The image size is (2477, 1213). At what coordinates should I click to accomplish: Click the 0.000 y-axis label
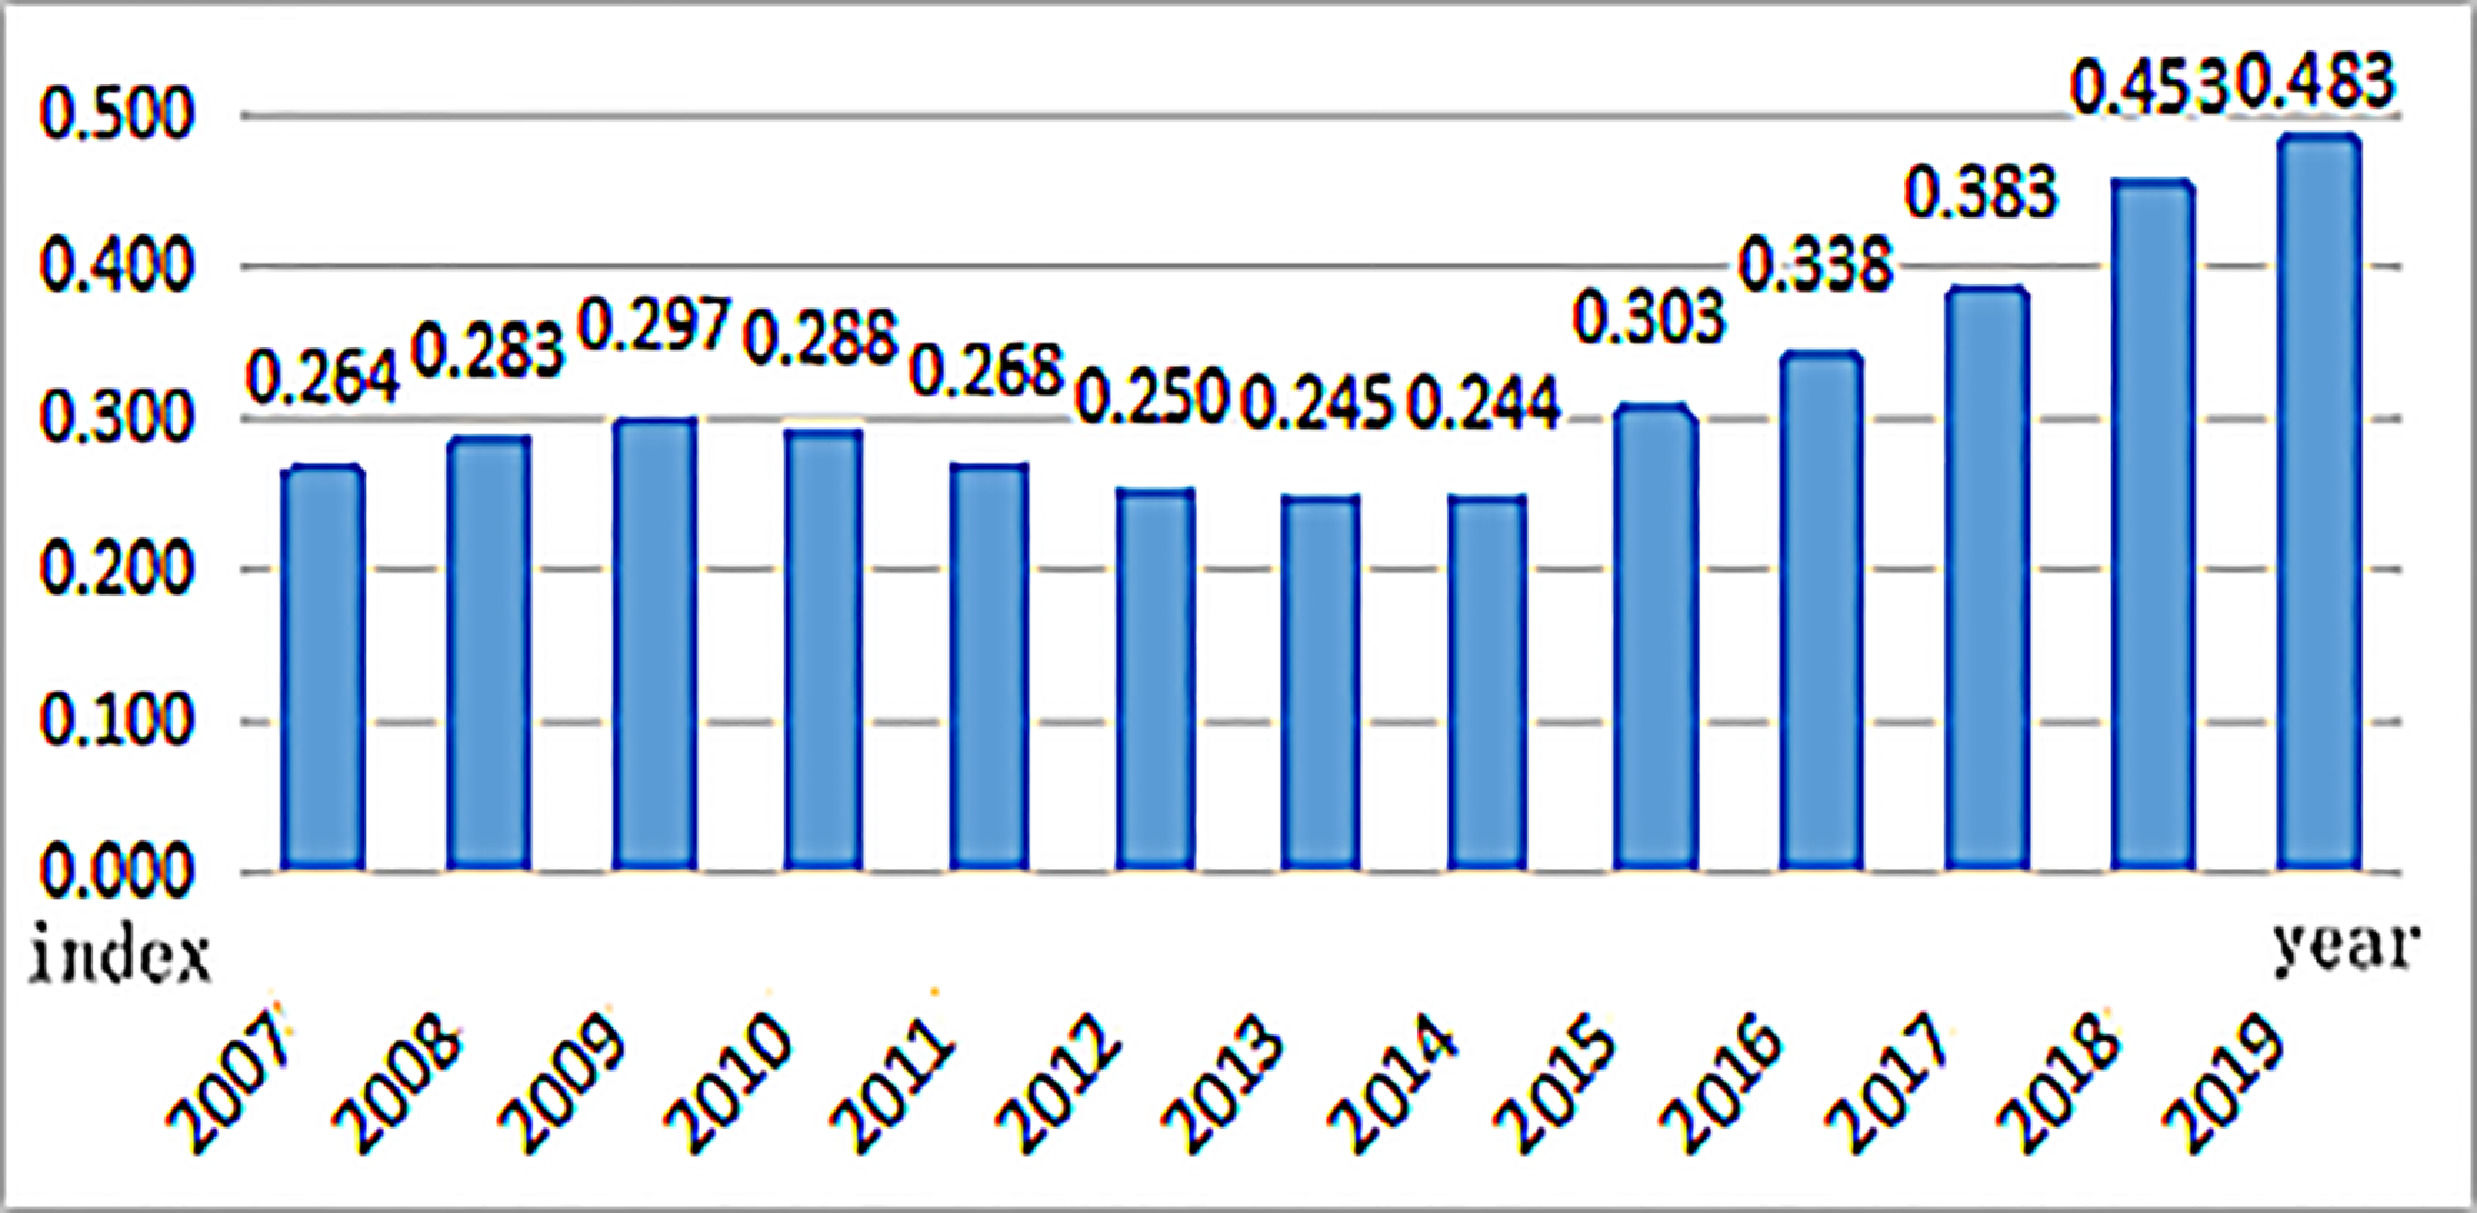click(115, 872)
